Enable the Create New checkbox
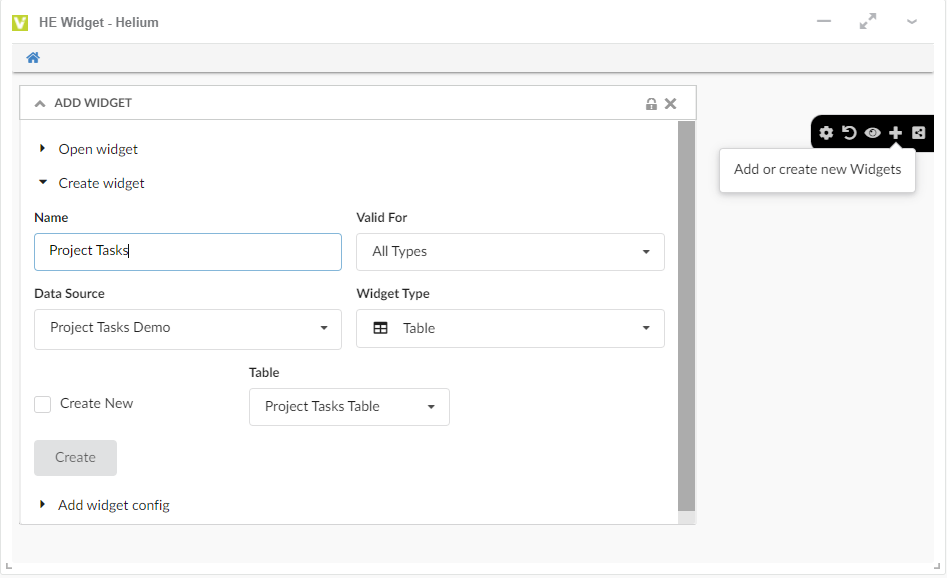Image resolution: width=947 pixels, height=578 pixels. [x=43, y=404]
